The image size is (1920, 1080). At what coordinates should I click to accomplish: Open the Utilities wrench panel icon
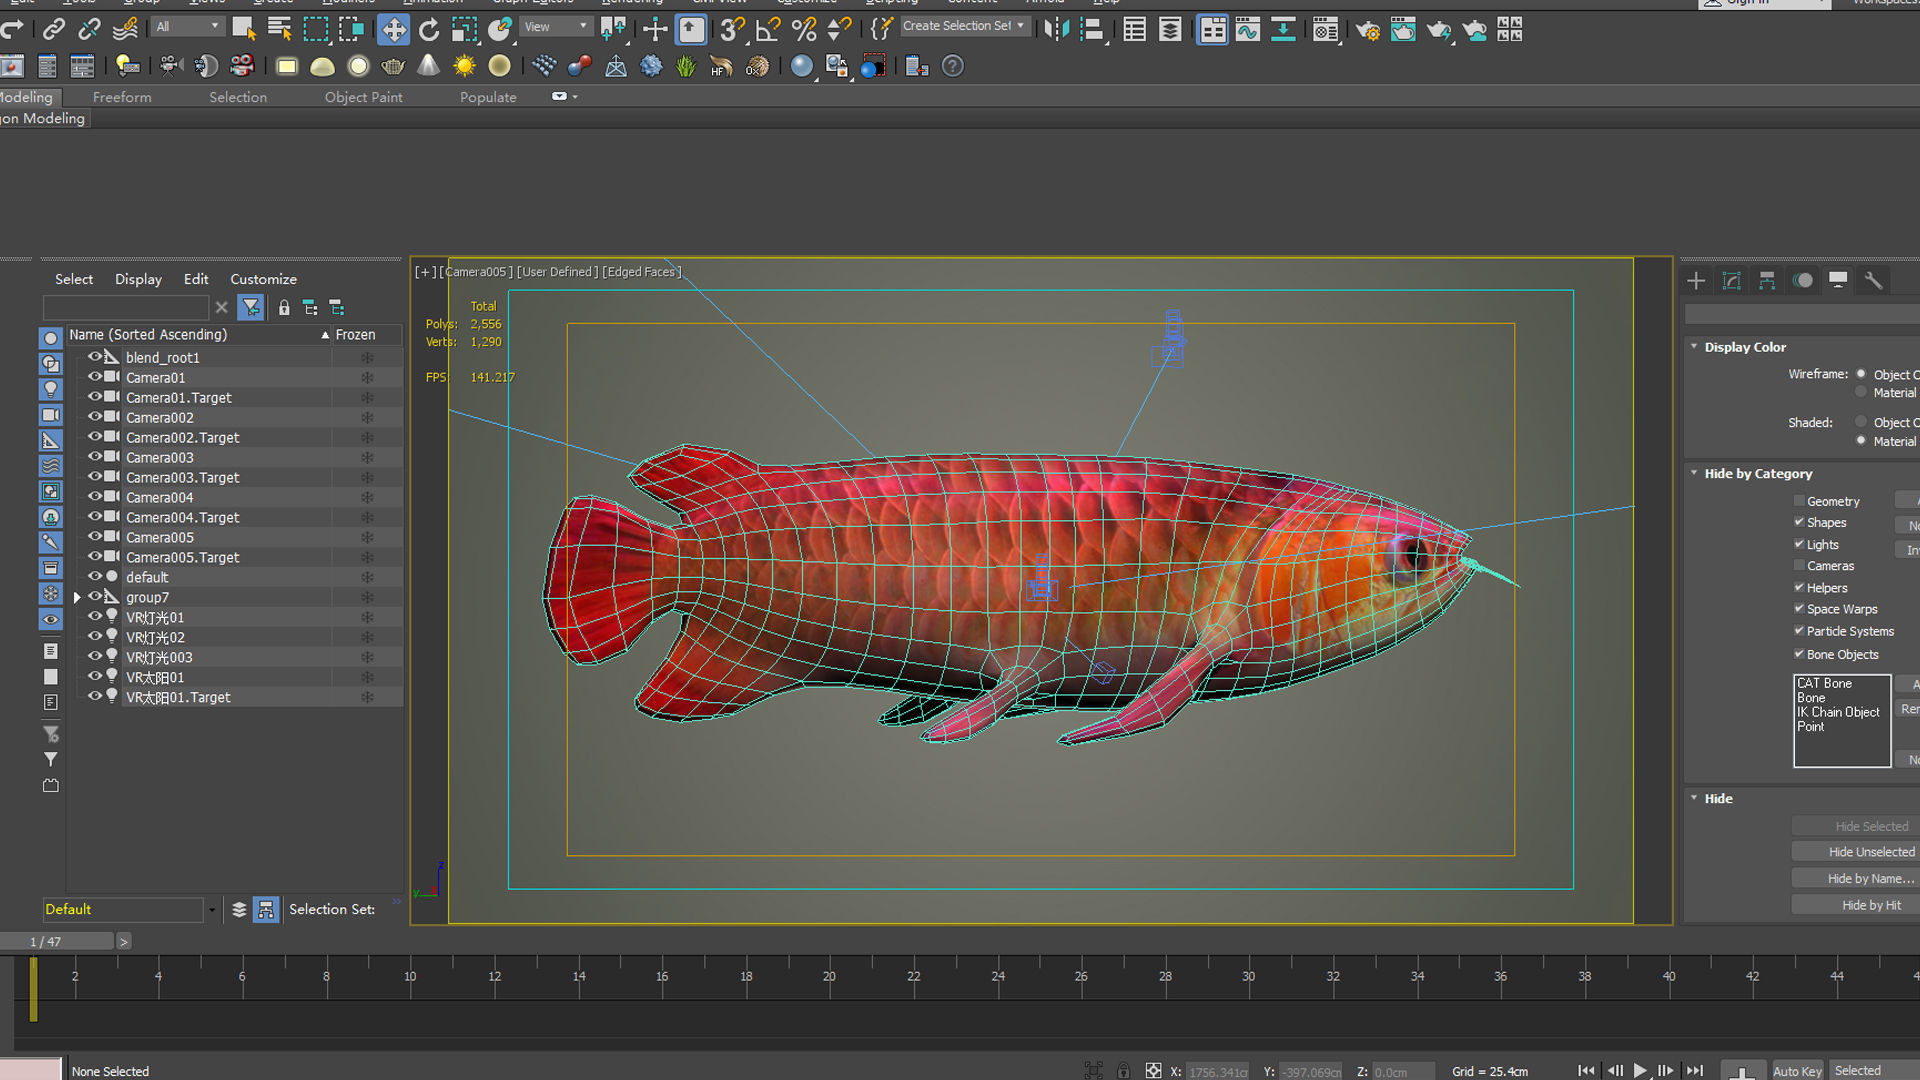coord(1873,281)
